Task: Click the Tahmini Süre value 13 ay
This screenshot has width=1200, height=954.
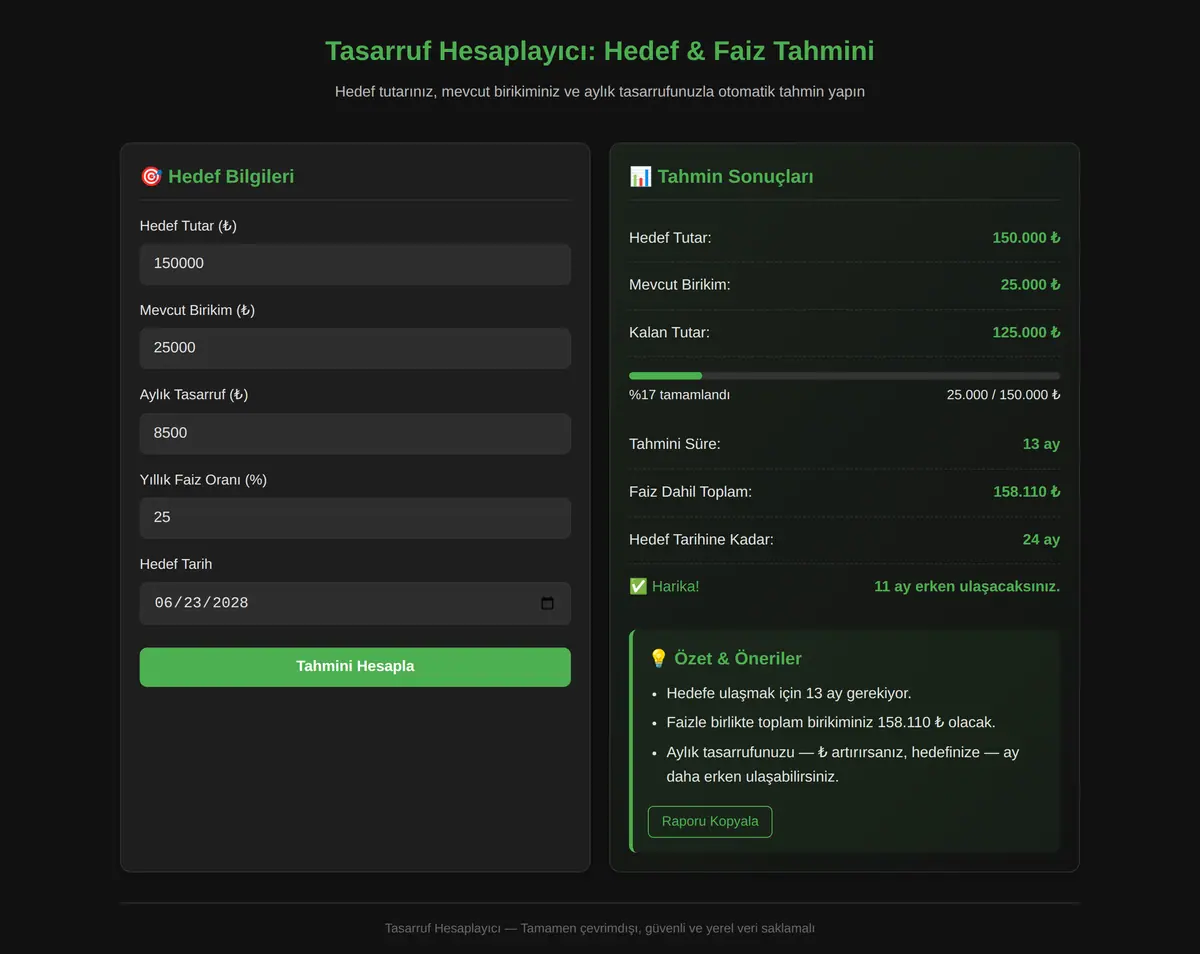Action: pyautogui.click(x=1041, y=444)
